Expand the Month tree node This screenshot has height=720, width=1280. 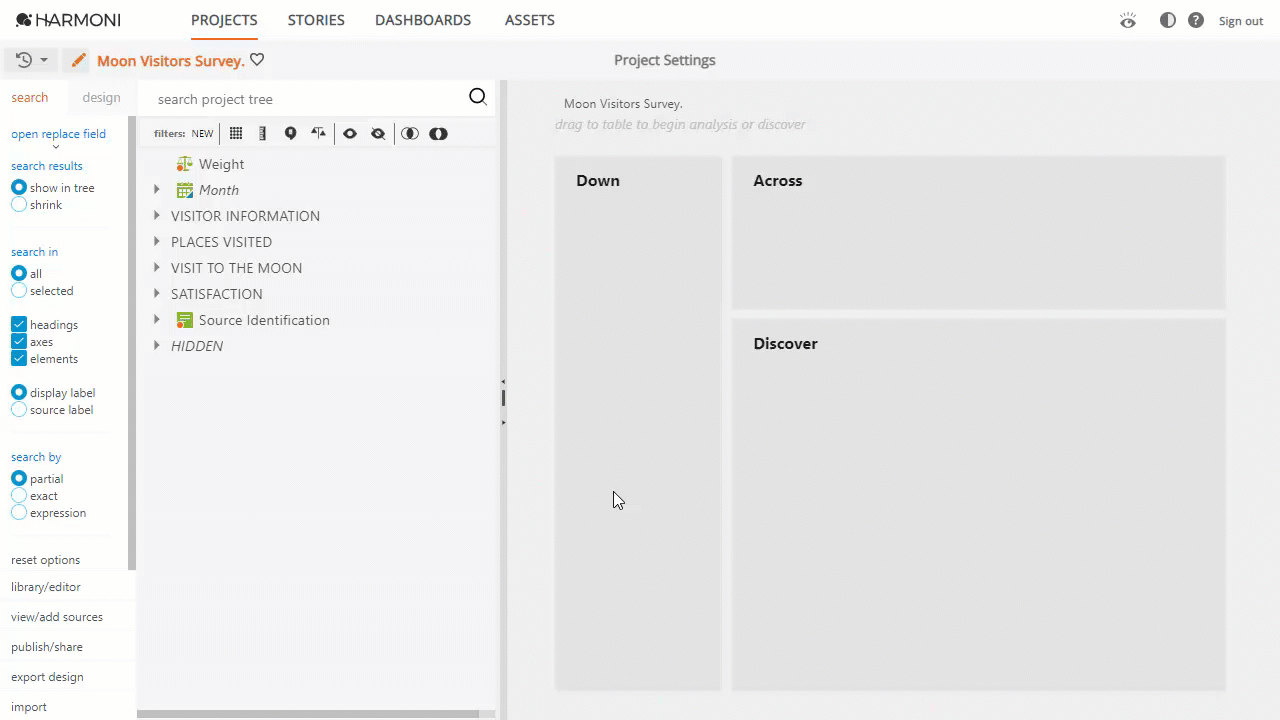pos(156,190)
